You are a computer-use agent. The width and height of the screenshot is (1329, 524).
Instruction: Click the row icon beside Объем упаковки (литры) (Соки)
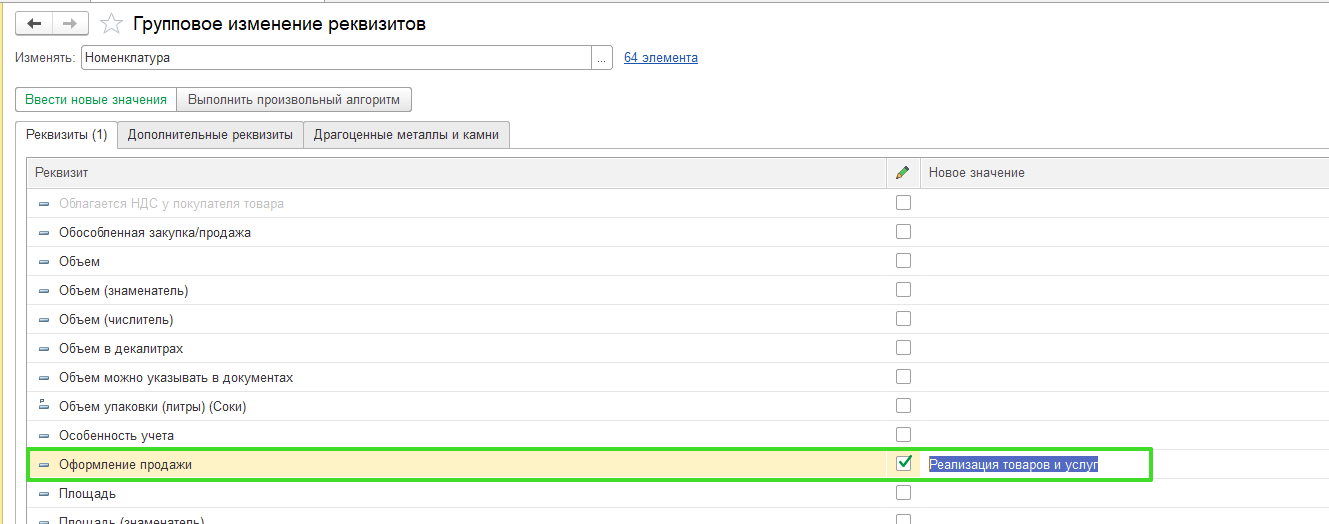coord(43,406)
